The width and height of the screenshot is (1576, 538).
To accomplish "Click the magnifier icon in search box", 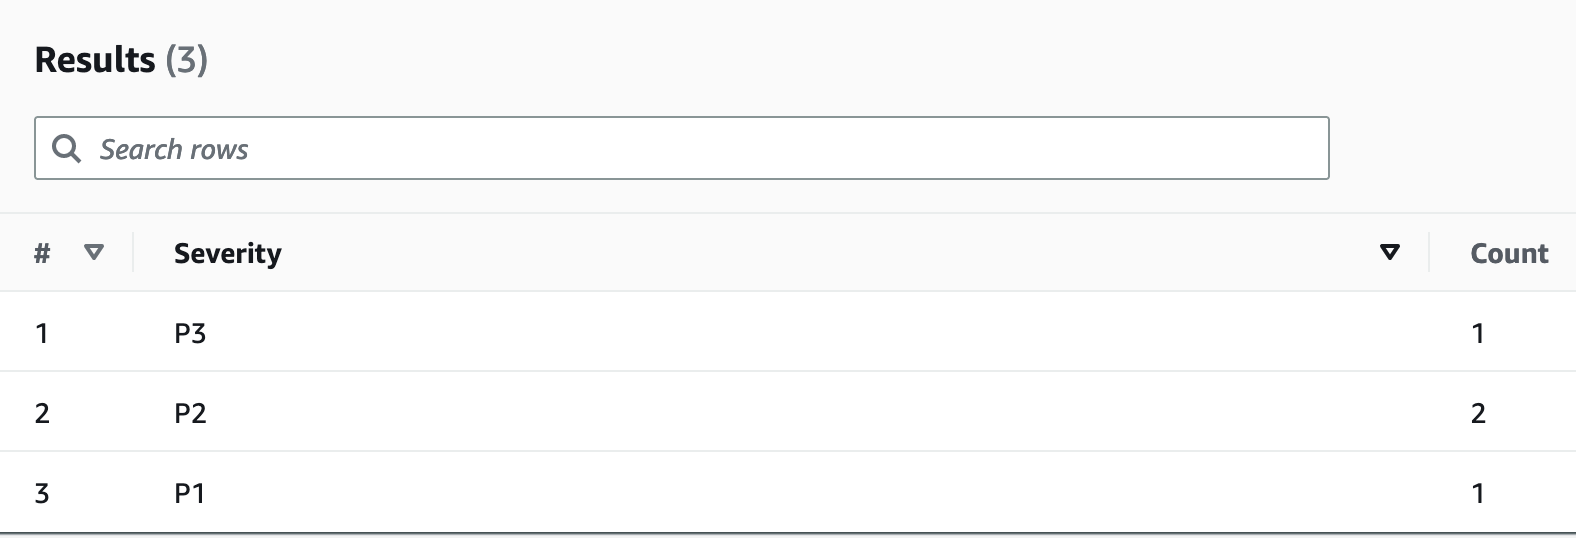I will click(66, 149).
